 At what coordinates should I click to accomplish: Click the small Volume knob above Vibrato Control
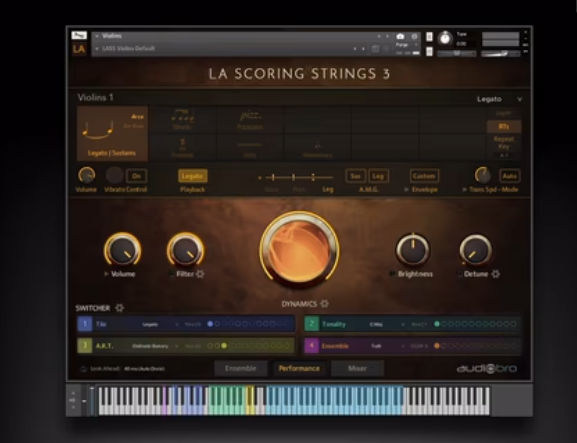86,175
